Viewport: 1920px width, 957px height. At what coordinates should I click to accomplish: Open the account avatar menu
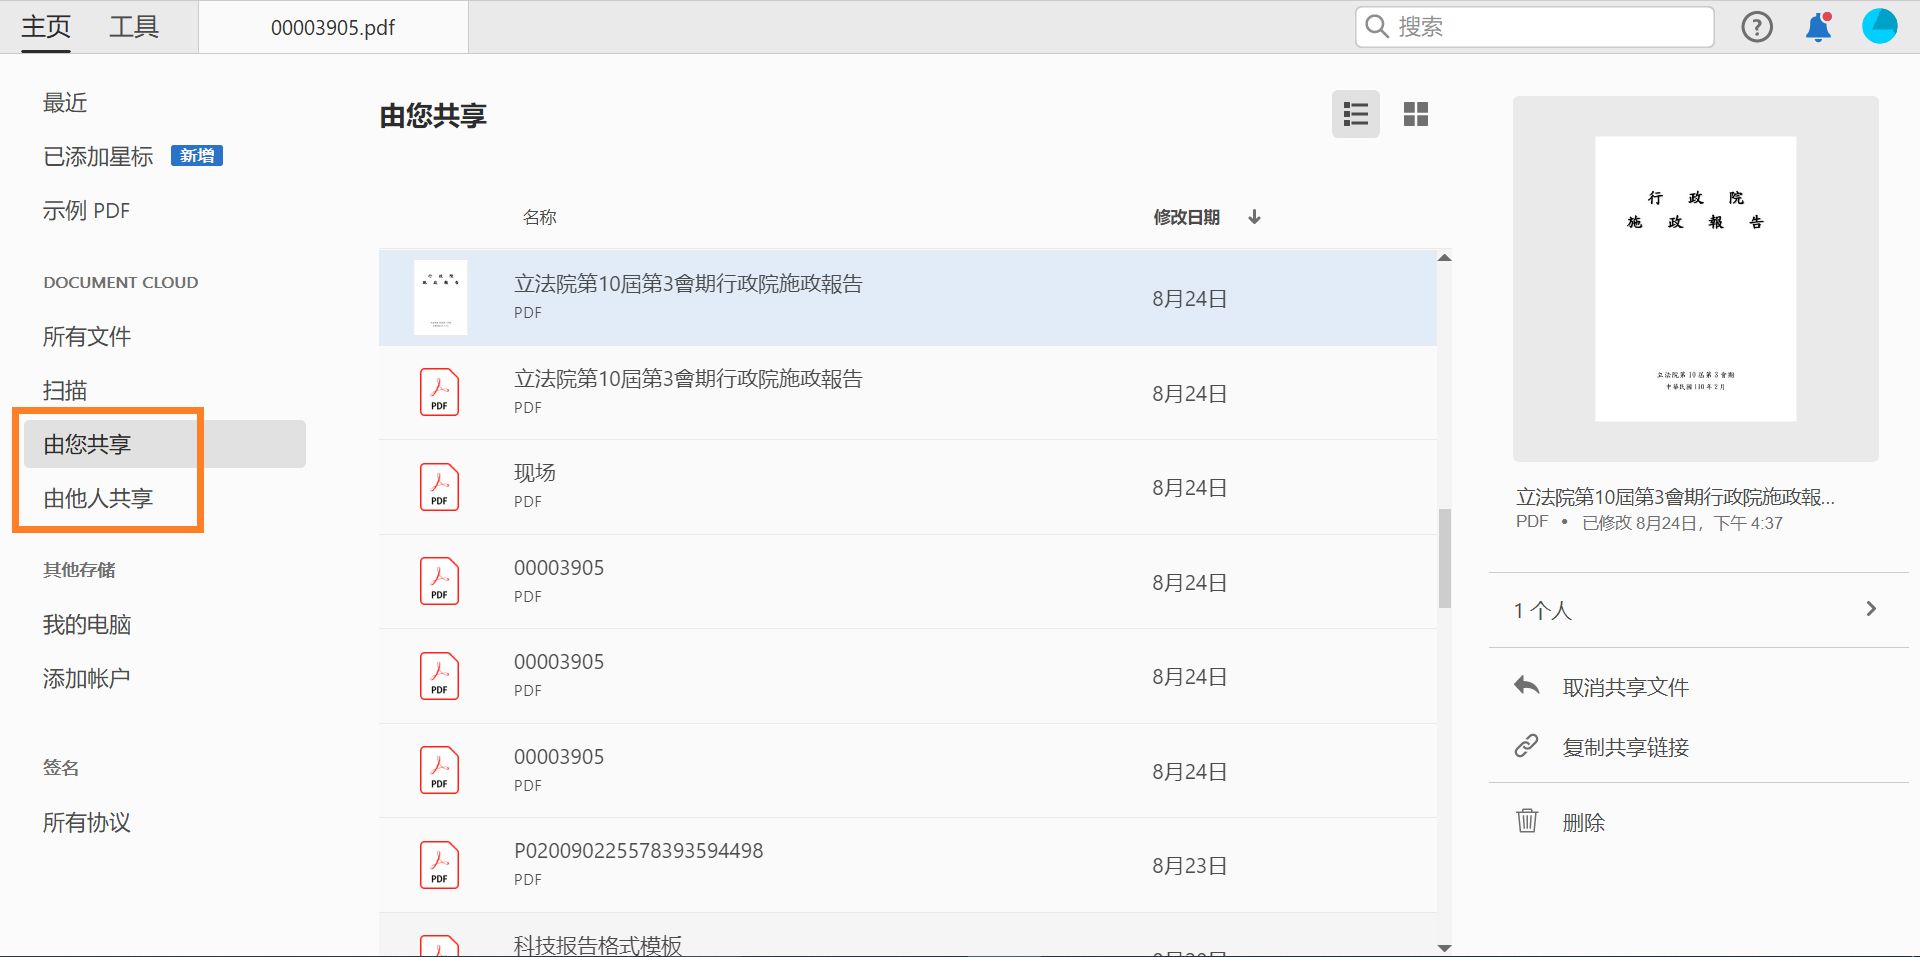coord(1879,26)
